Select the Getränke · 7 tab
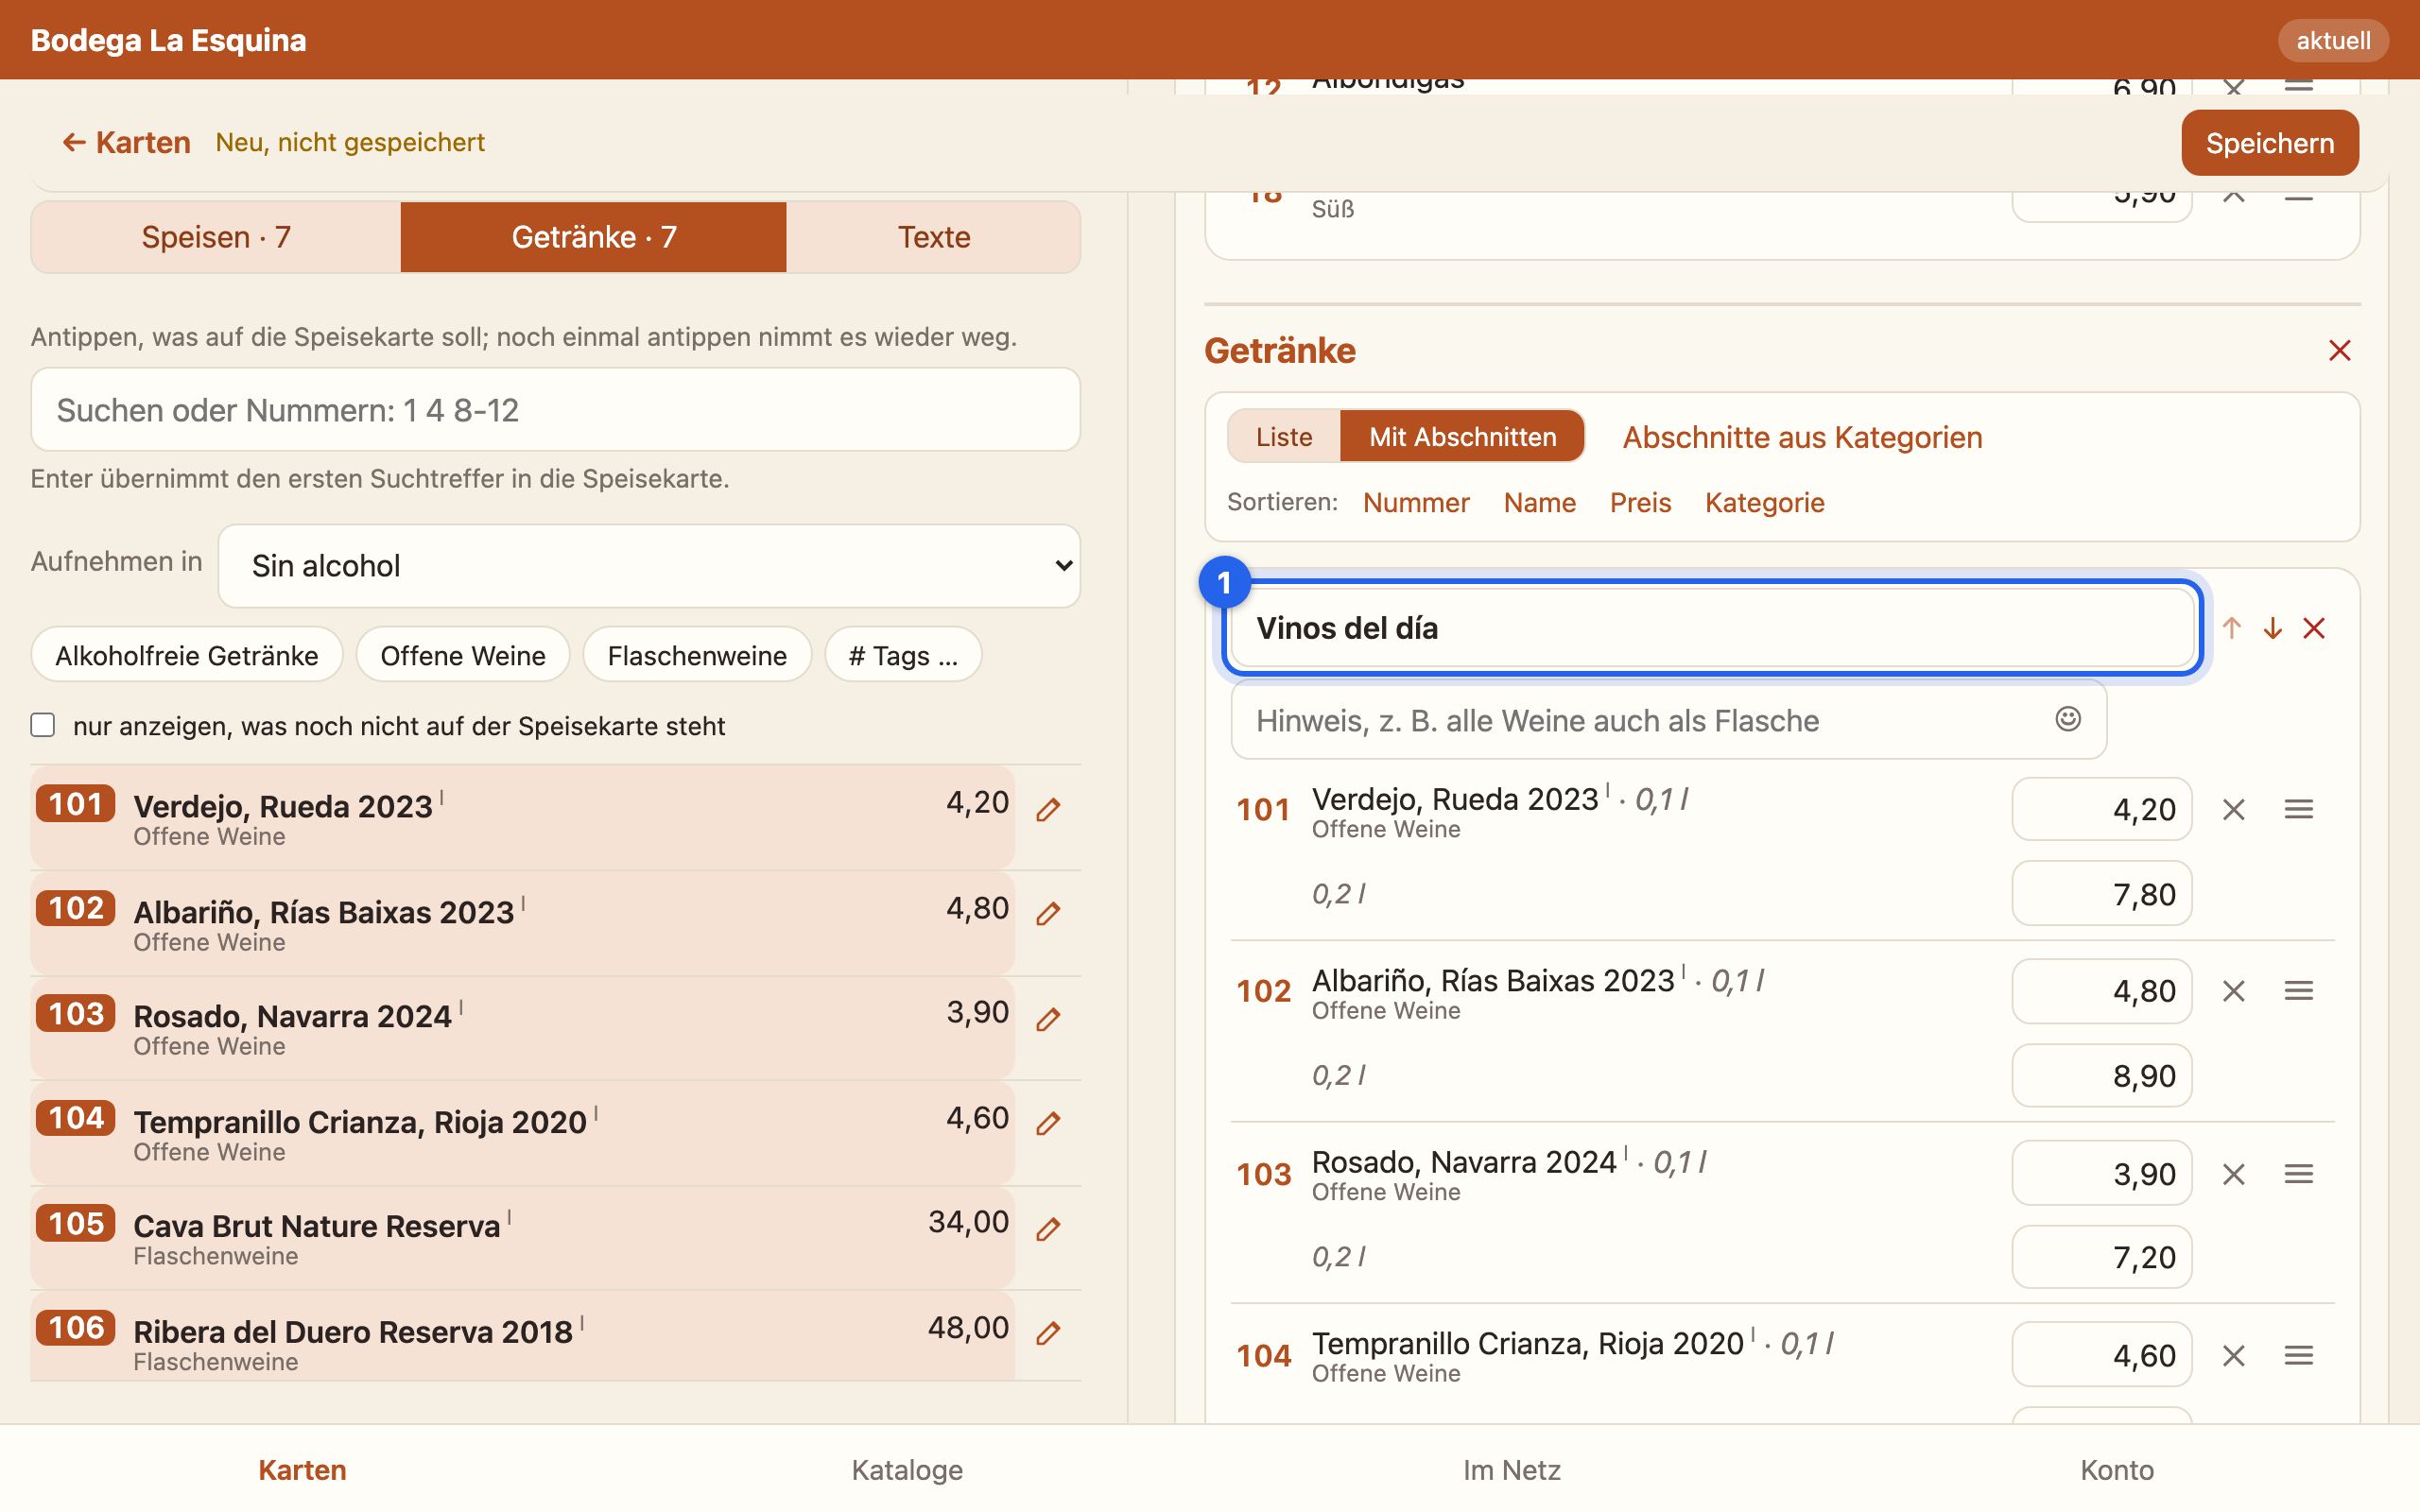Viewport: 2420px width, 1512px height. [594, 237]
